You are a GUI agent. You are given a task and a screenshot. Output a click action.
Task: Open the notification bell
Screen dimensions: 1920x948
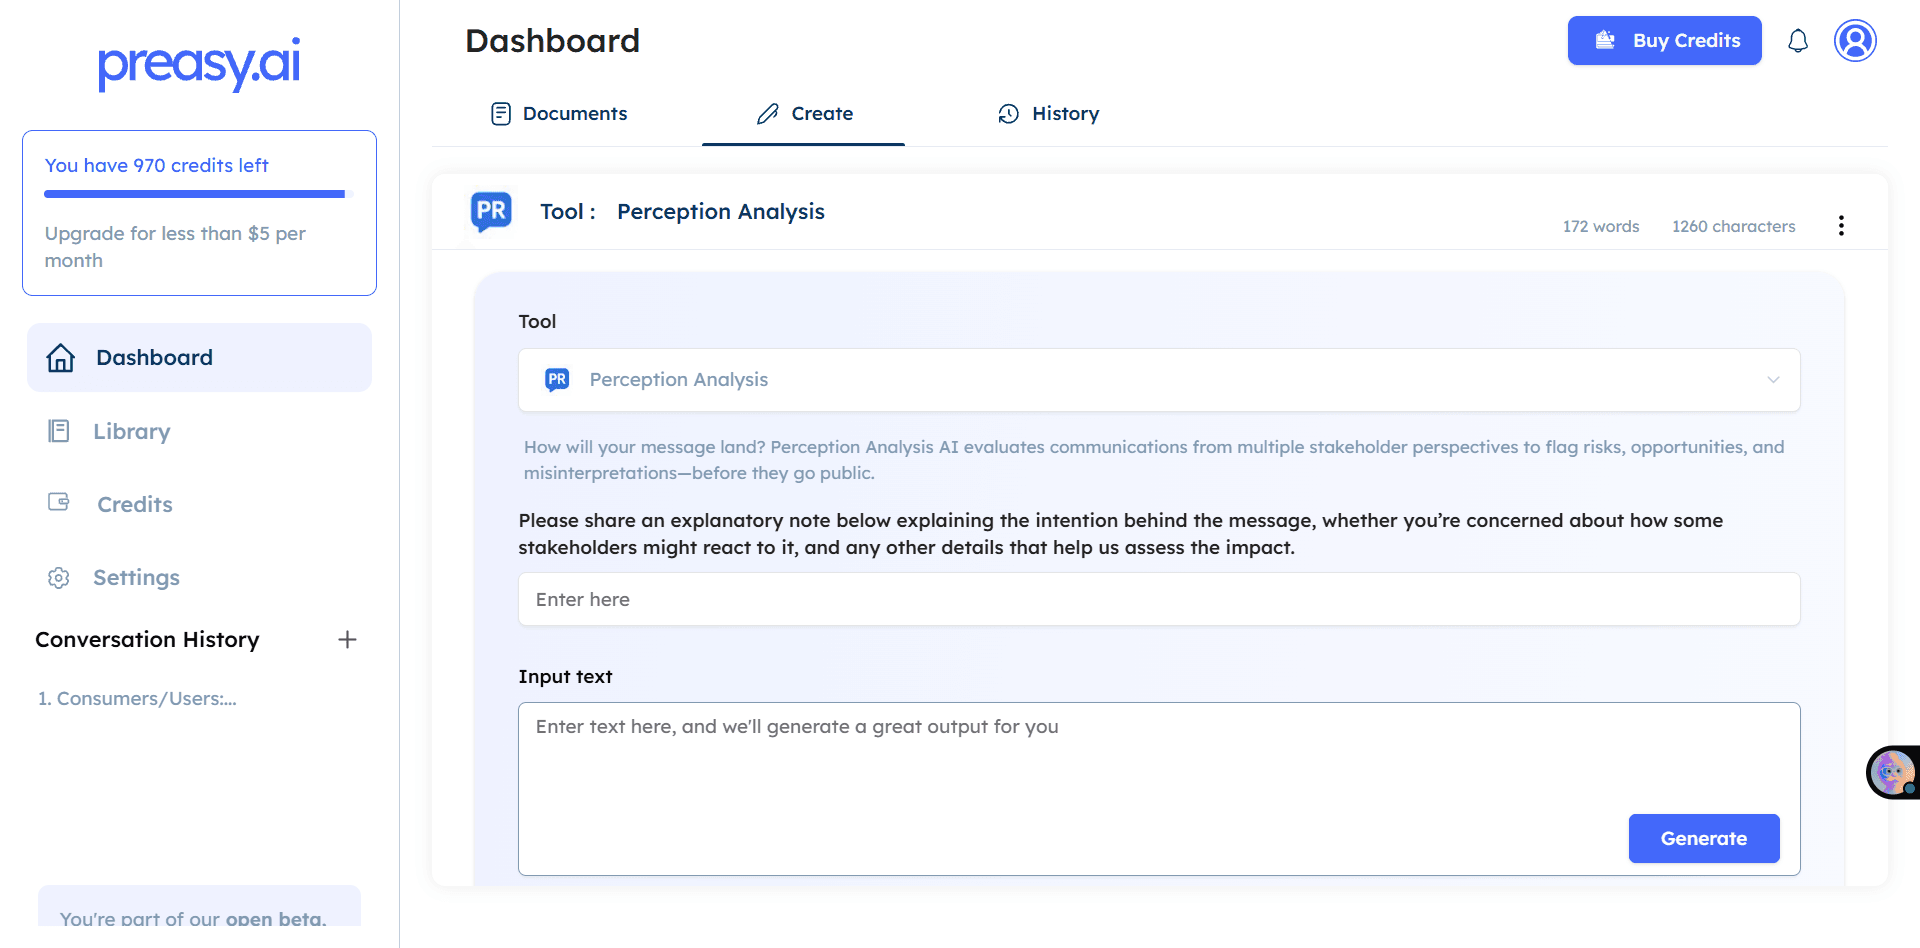pos(1797,41)
